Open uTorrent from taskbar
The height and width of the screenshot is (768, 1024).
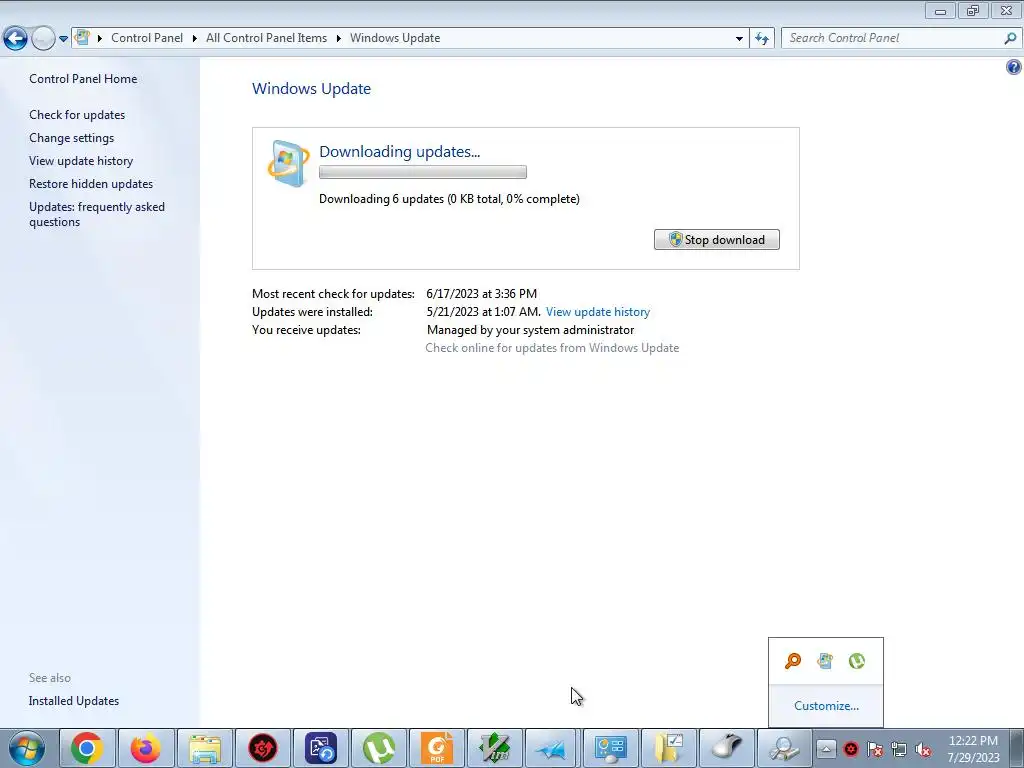[379, 748]
